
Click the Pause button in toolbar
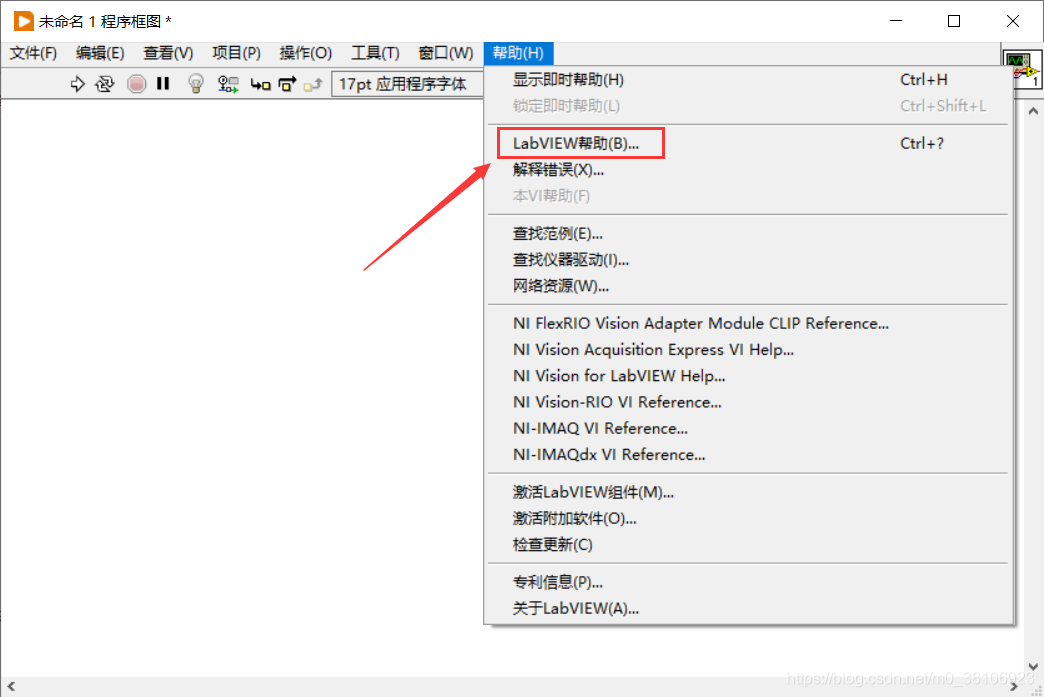(x=163, y=83)
